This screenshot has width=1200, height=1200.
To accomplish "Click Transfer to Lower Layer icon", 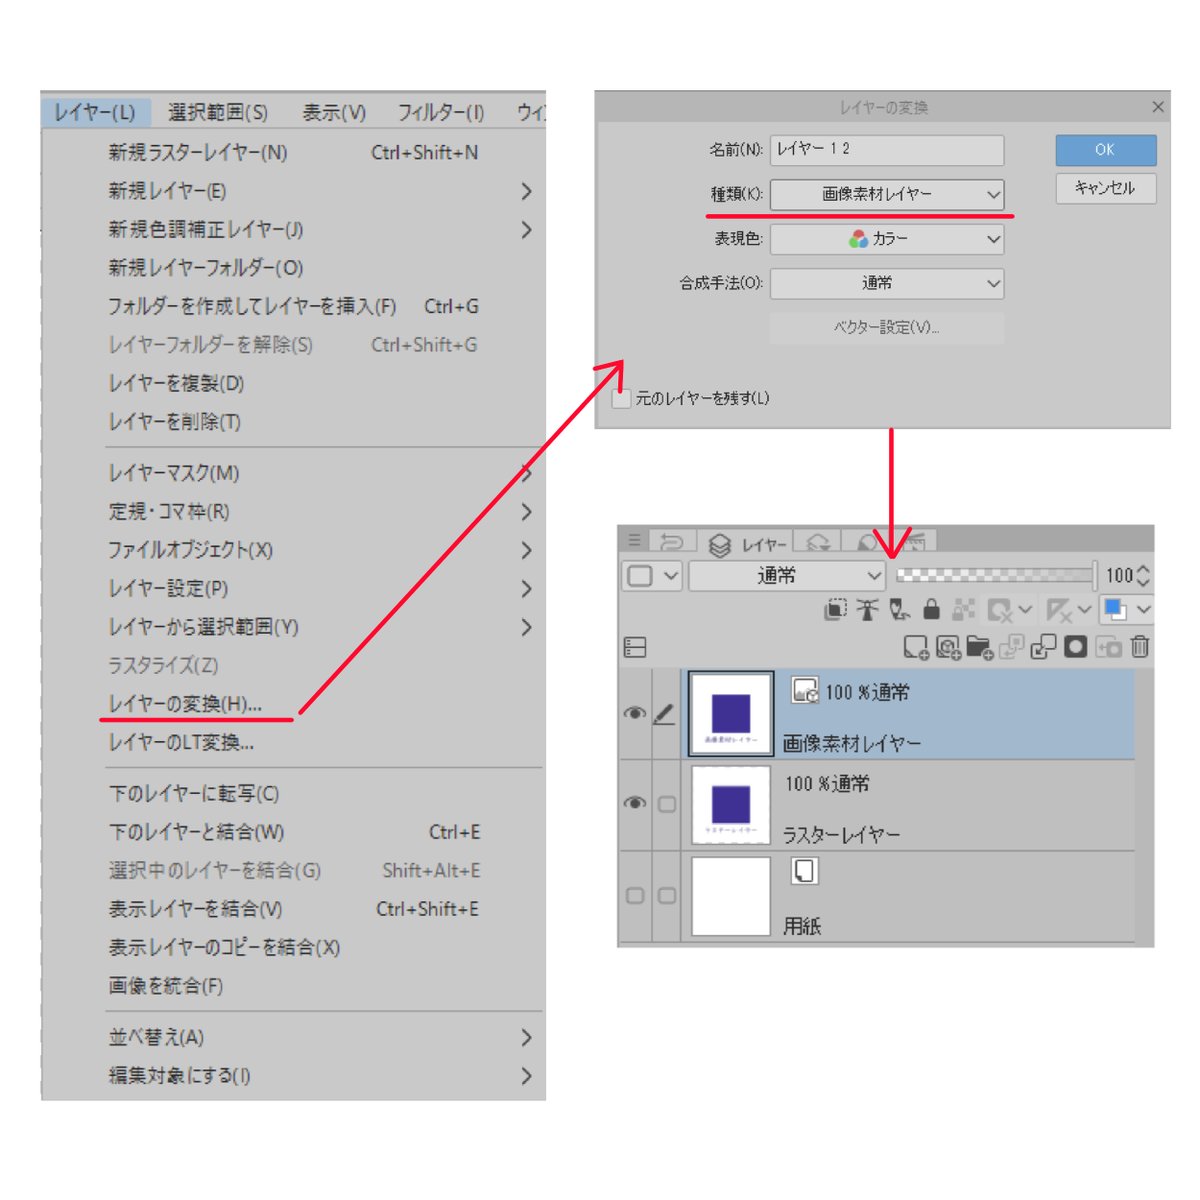I will (1011, 647).
